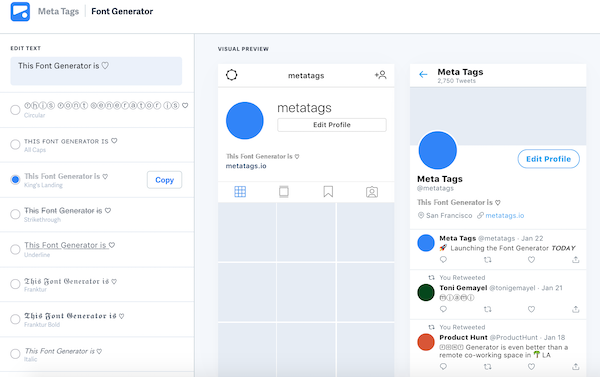Image resolution: width=600 pixels, height=377 pixels.
Task: Click the Meta Tags tweet blue avatar
Action: pyautogui.click(x=426, y=243)
